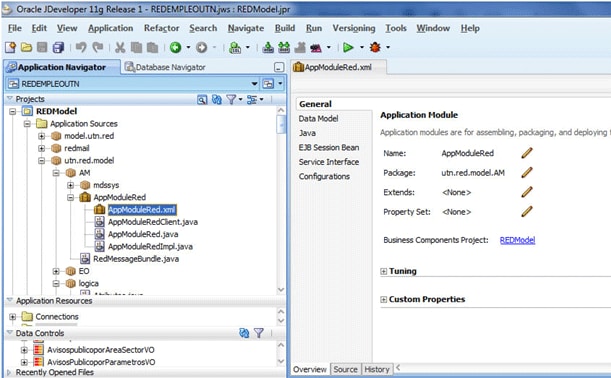Image resolution: width=611 pixels, height=378 pixels.
Task: Collapse the Projects panel section
Action: point(10,99)
